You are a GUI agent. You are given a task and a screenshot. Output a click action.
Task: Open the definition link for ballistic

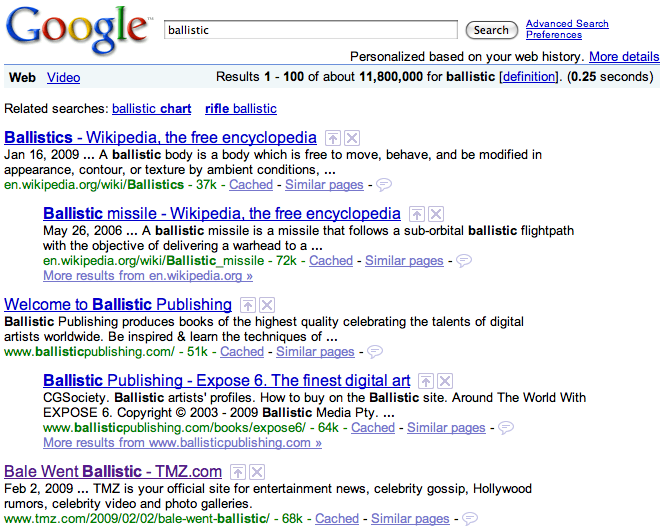tap(529, 77)
